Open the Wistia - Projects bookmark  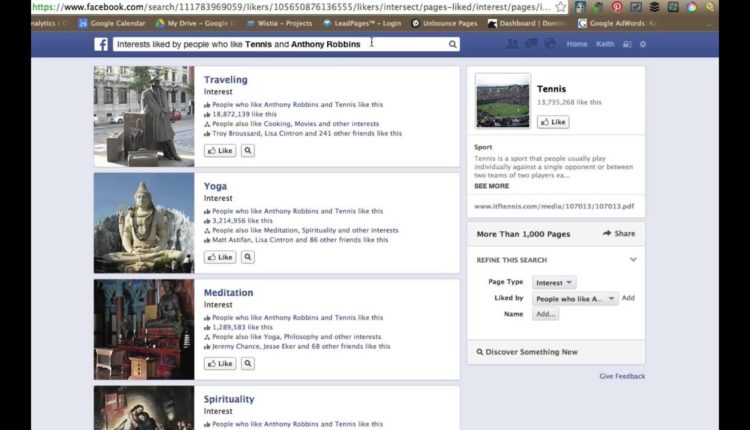click(x=279, y=23)
